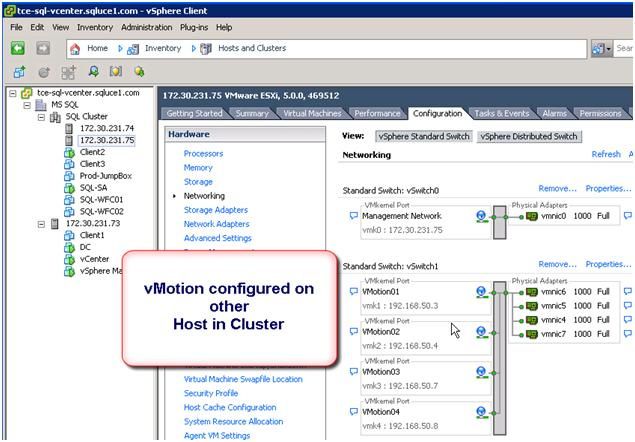This screenshot has width=635, height=442.
Task: Select the Client3 virtual machine
Action: [x=92, y=164]
